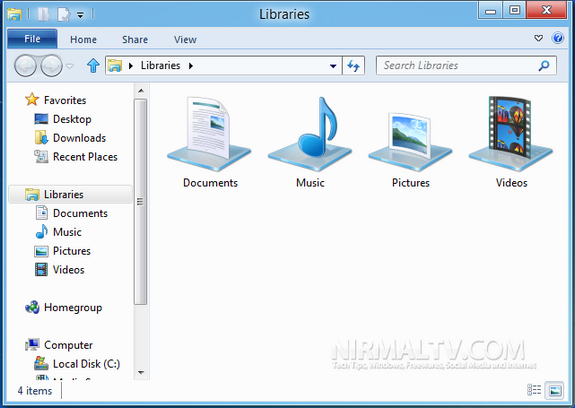Click the Music library label text
The image size is (575, 408).
coord(310,183)
